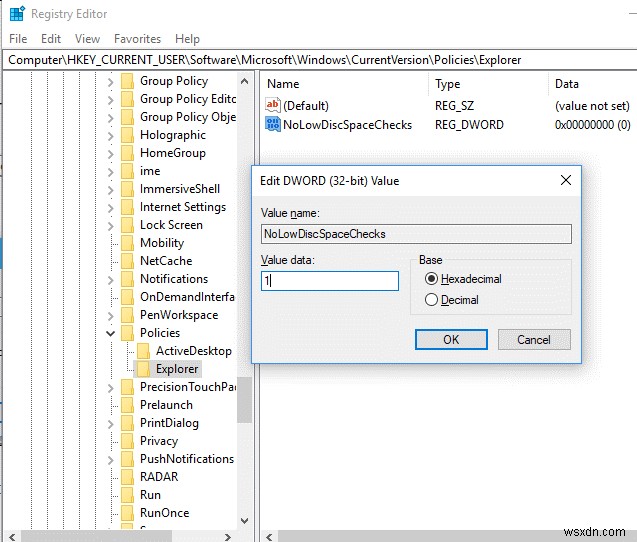
Task: Expand the Internet Settings key
Action: [x=110, y=208]
